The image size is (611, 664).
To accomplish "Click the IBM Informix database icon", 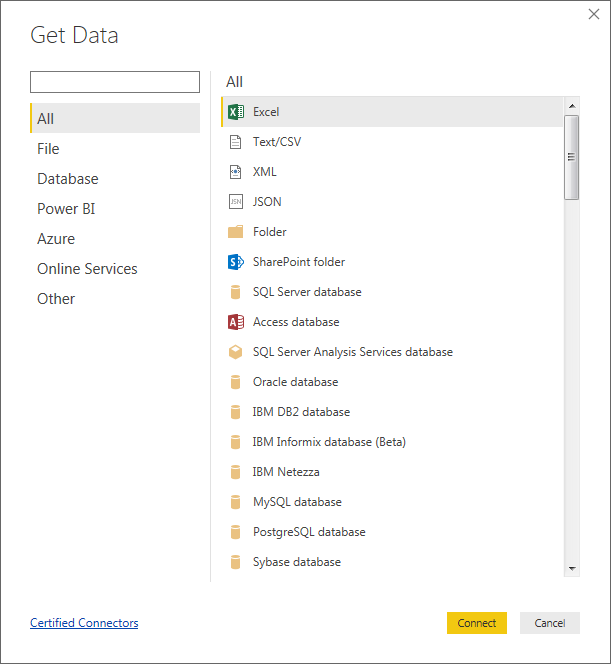I will coord(235,442).
